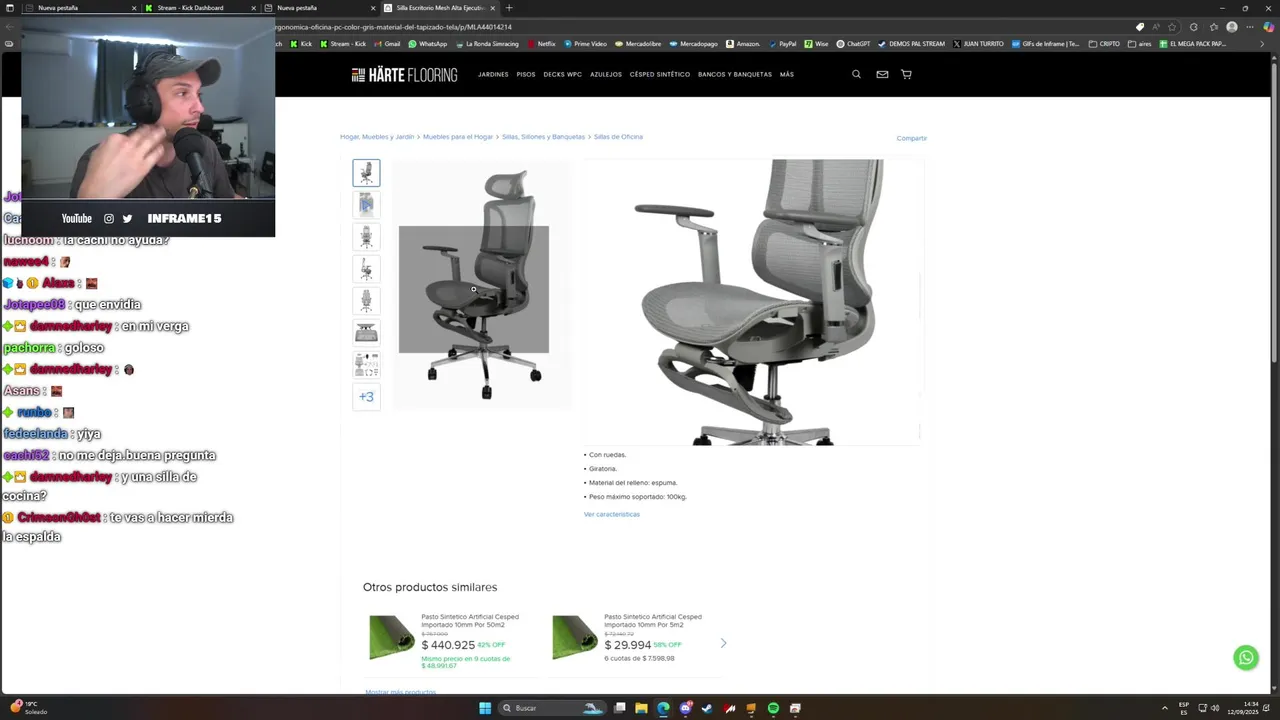Open the envelope contact icon in header
Image resolution: width=1280 pixels, height=720 pixels.
pyautogui.click(x=882, y=74)
